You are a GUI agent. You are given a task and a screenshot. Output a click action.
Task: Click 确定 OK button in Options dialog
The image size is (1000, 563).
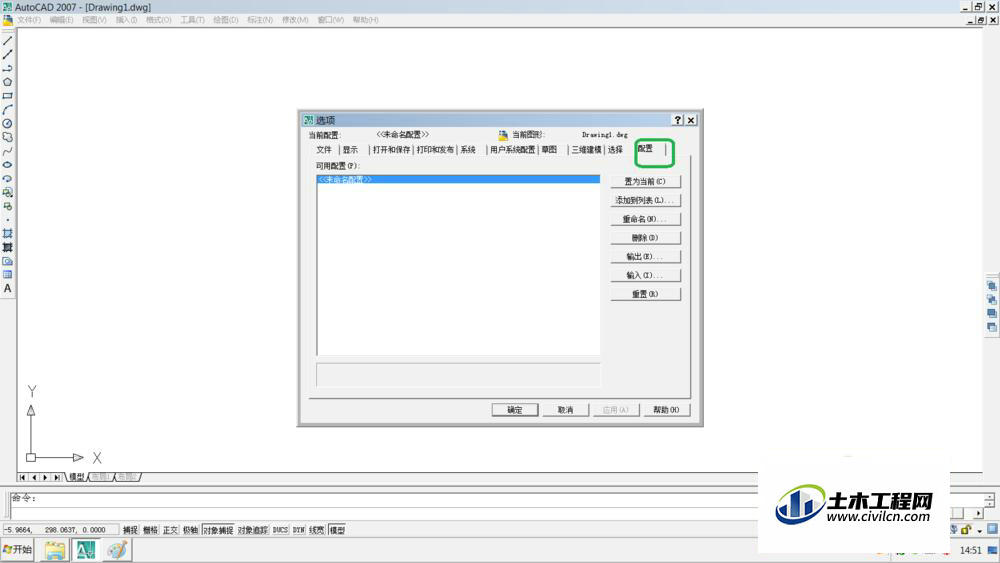click(515, 410)
